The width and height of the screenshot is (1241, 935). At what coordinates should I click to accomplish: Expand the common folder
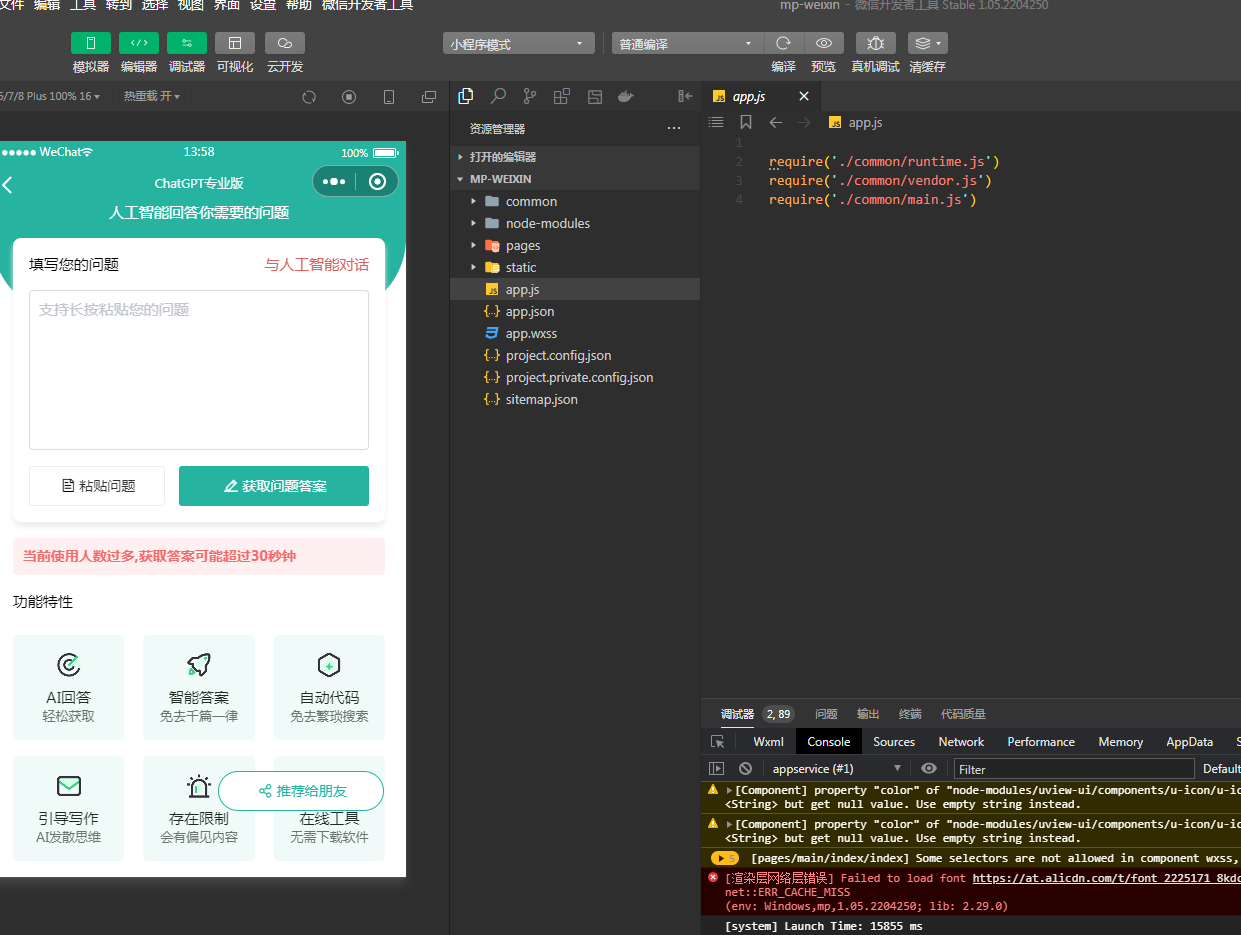(575, 201)
